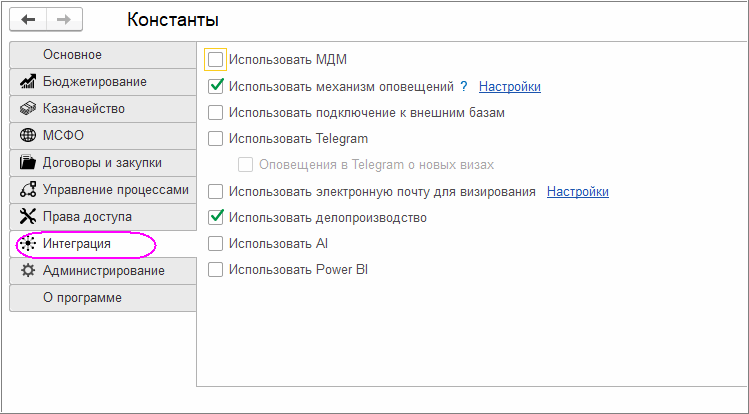This screenshot has width=749, height=414.
Task: Click the back navigation arrow
Action: click(x=29, y=19)
